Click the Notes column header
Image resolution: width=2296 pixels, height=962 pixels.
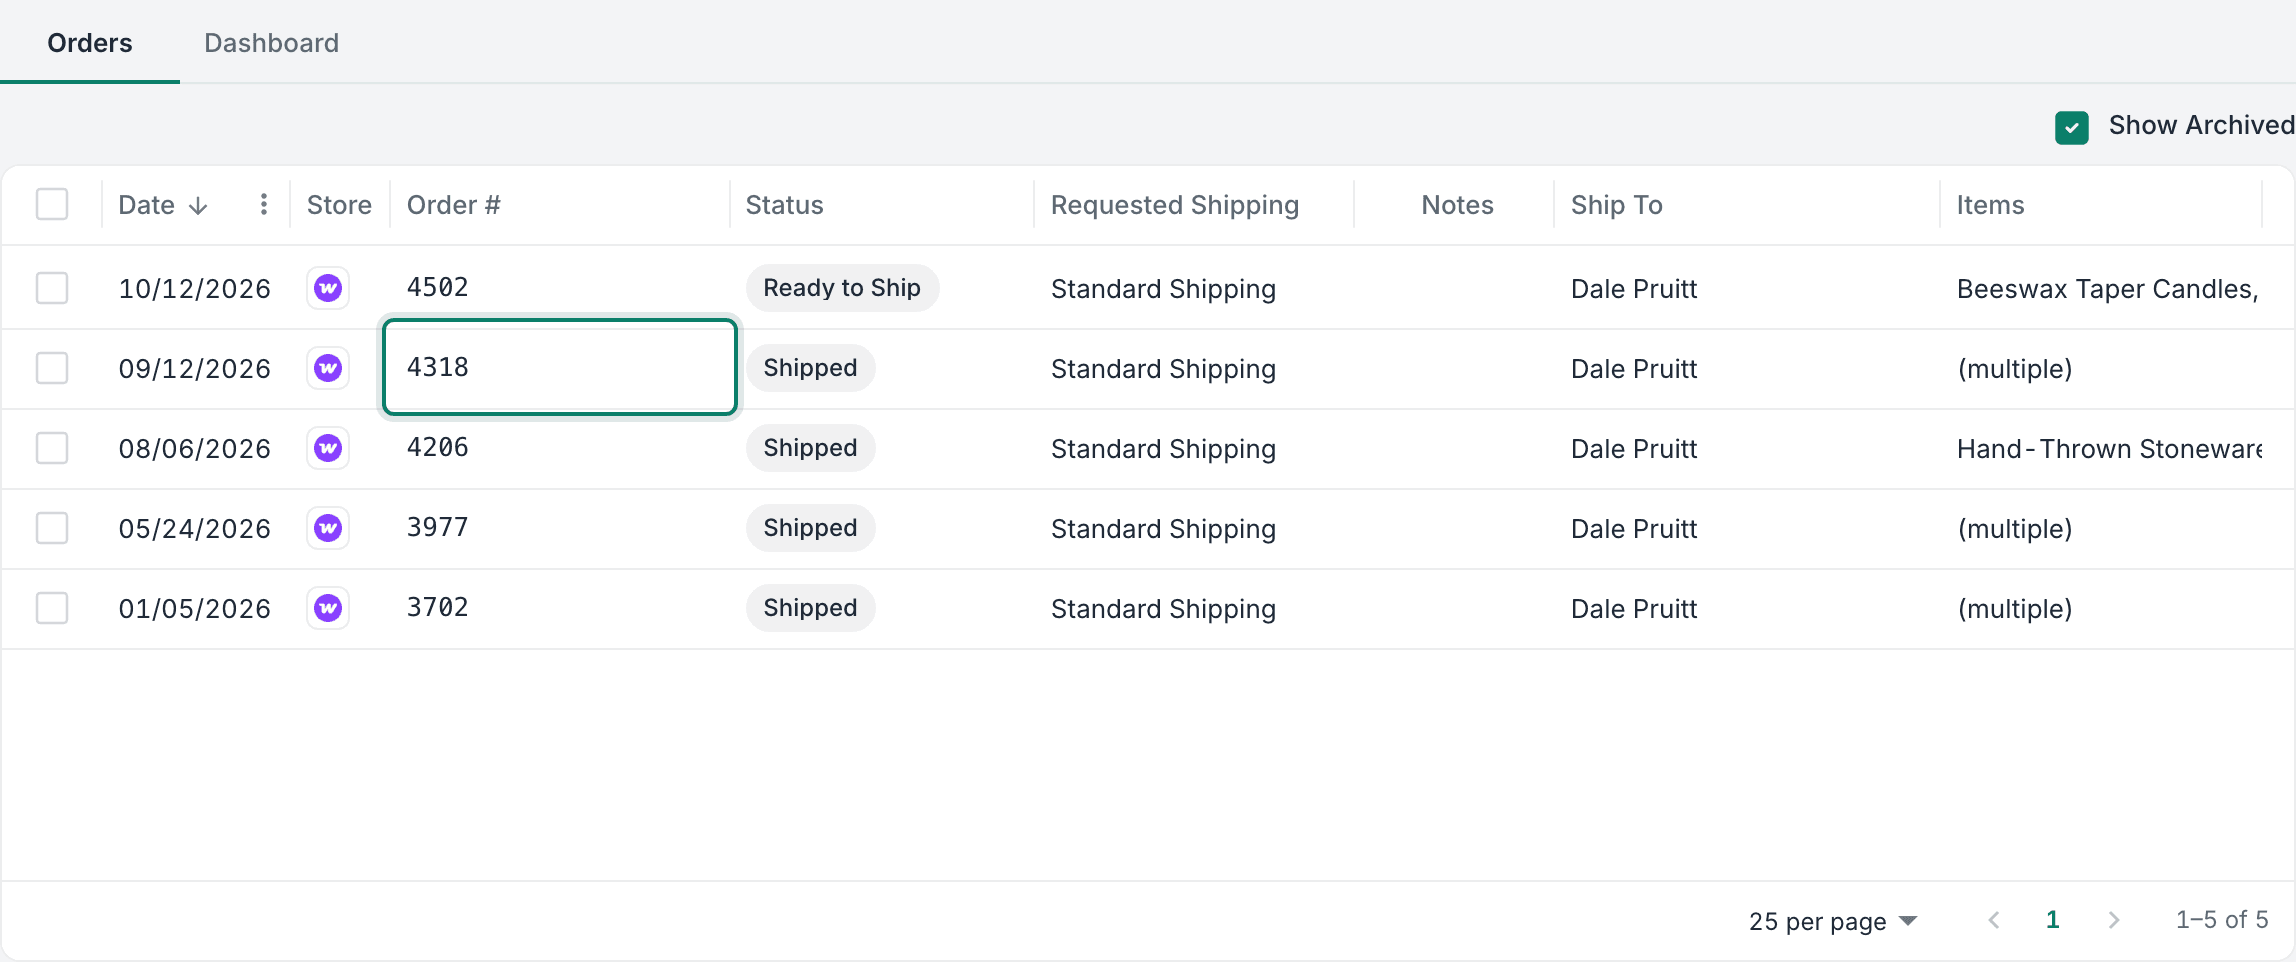[x=1458, y=205]
